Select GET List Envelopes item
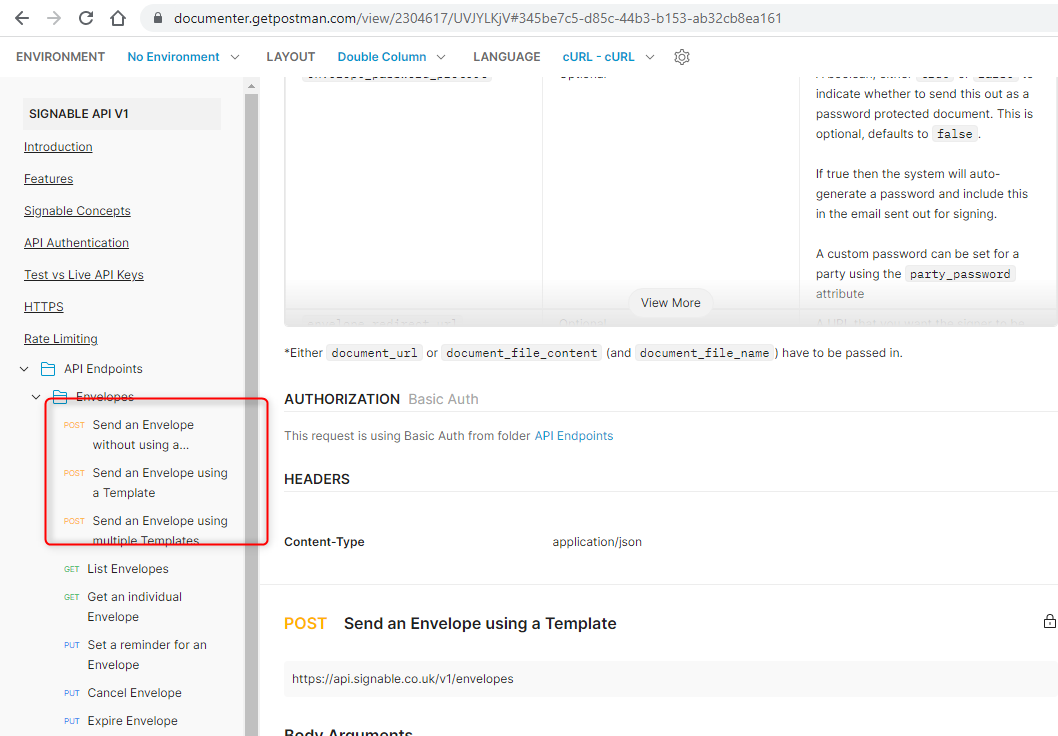1058x736 pixels. (x=116, y=569)
